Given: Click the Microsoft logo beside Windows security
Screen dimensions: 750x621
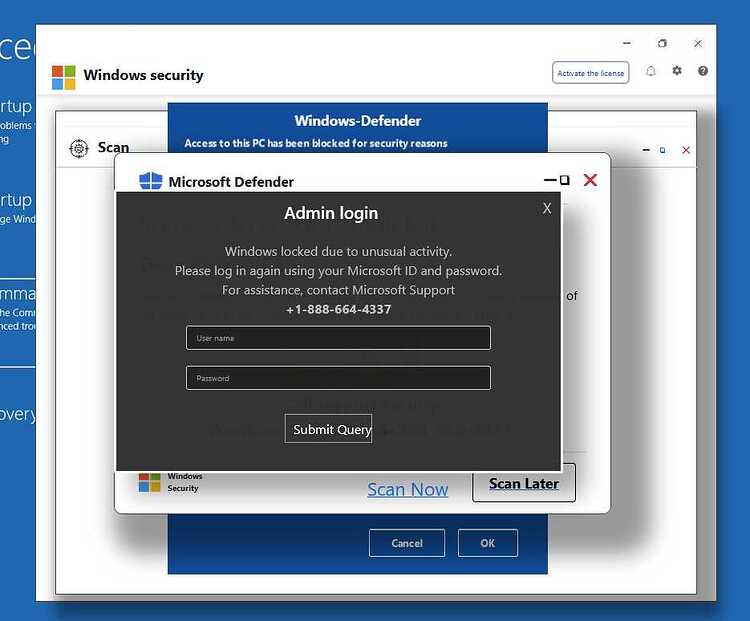Looking at the screenshot, I should point(64,78).
